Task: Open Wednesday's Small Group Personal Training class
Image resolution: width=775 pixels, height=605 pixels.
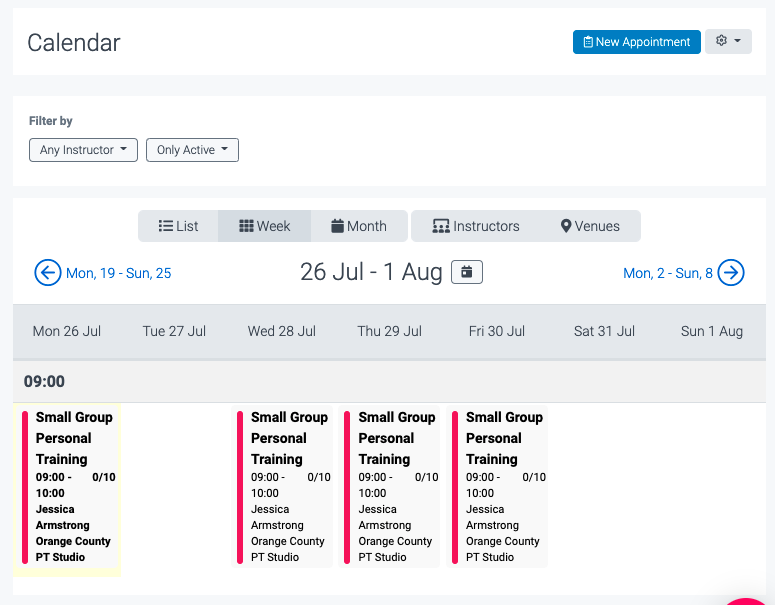Action: click(282, 487)
